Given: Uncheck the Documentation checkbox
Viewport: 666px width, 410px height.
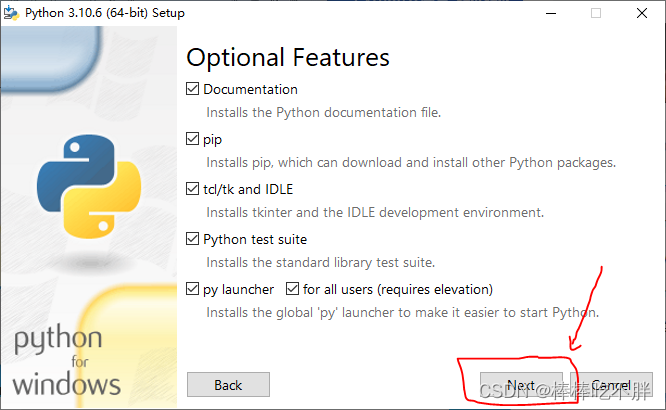Looking at the screenshot, I should [192, 89].
